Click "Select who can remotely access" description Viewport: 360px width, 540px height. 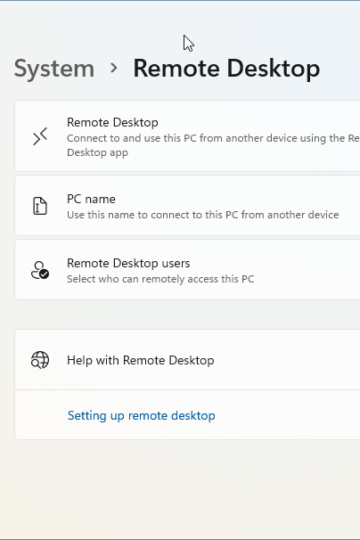click(161, 279)
